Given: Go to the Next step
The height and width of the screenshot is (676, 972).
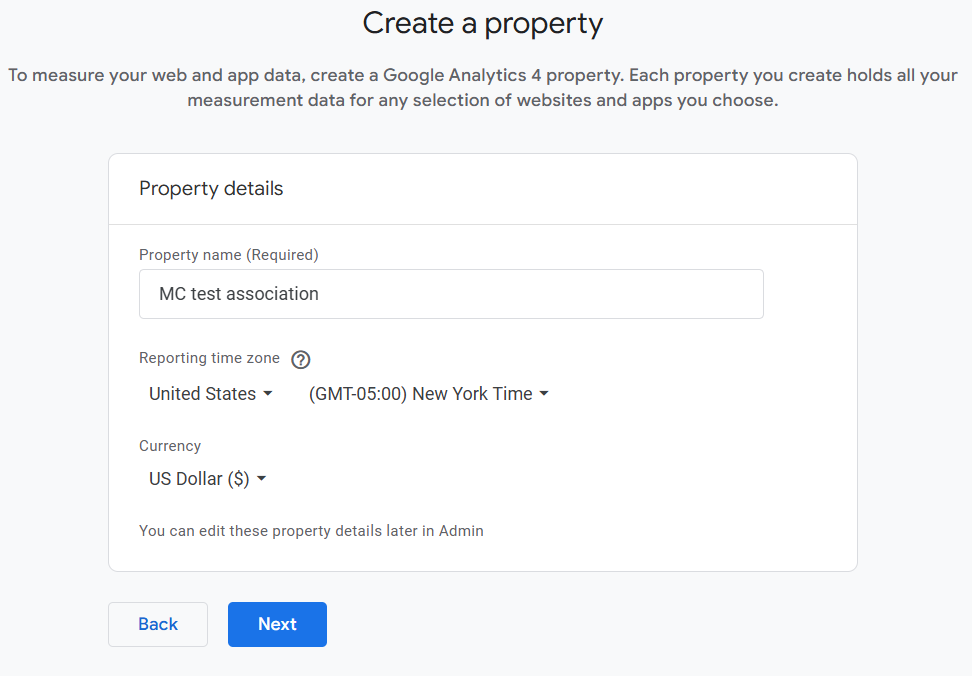Looking at the screenshot, I should click(x=277, y=624).
